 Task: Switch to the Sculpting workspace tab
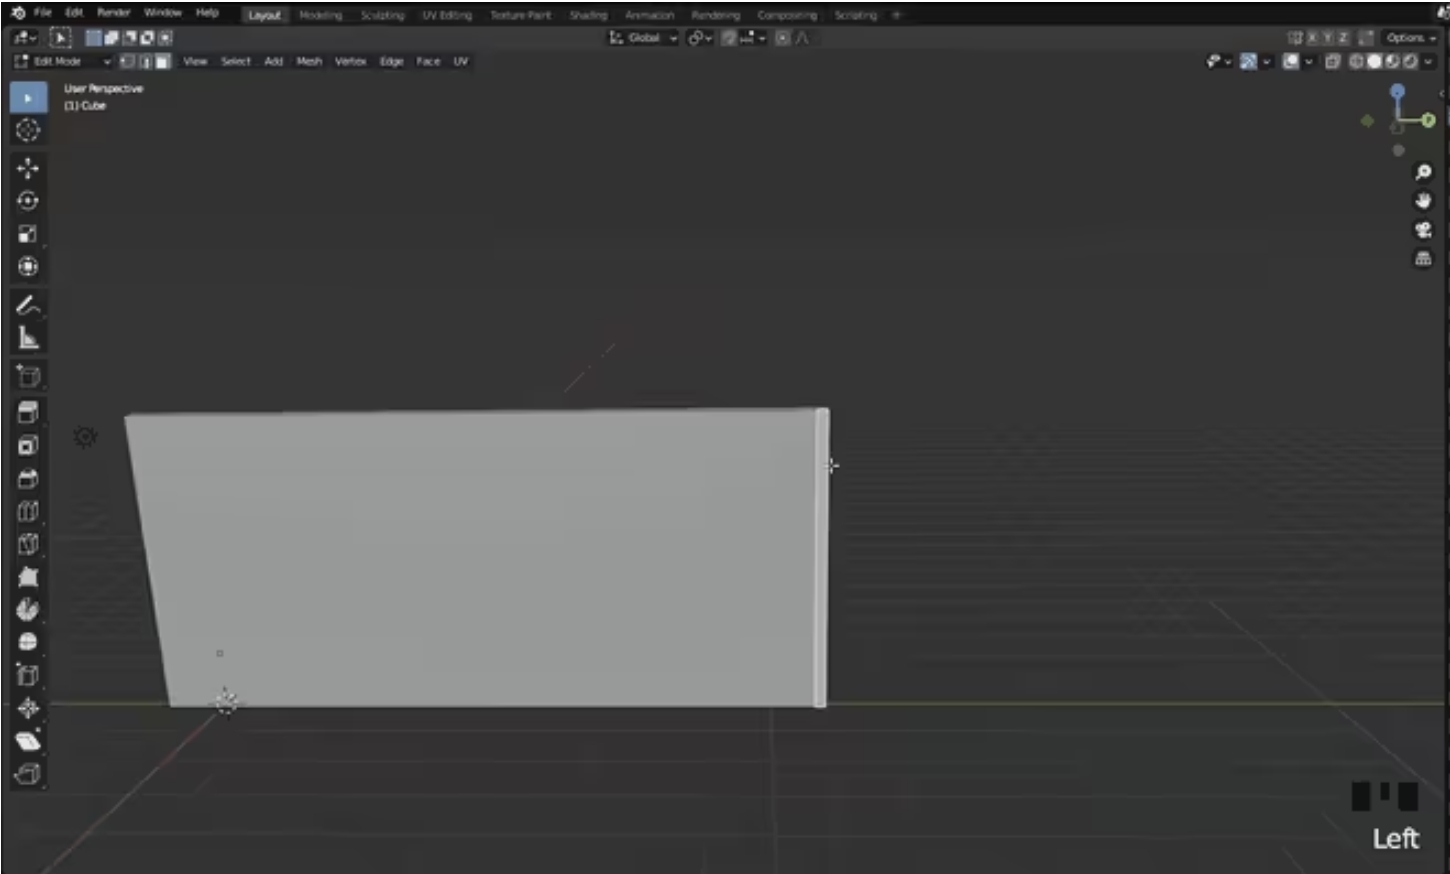(x=382, y=15)
